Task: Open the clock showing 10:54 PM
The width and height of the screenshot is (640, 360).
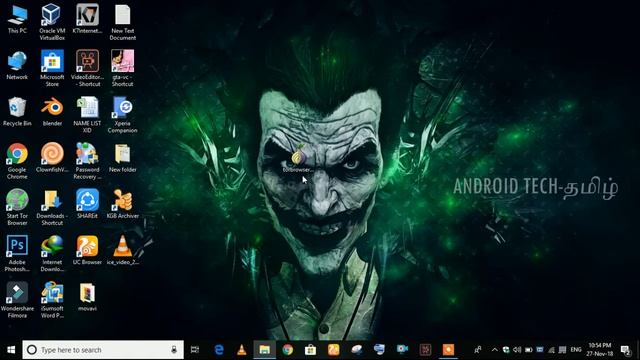Action: [600, 349]
